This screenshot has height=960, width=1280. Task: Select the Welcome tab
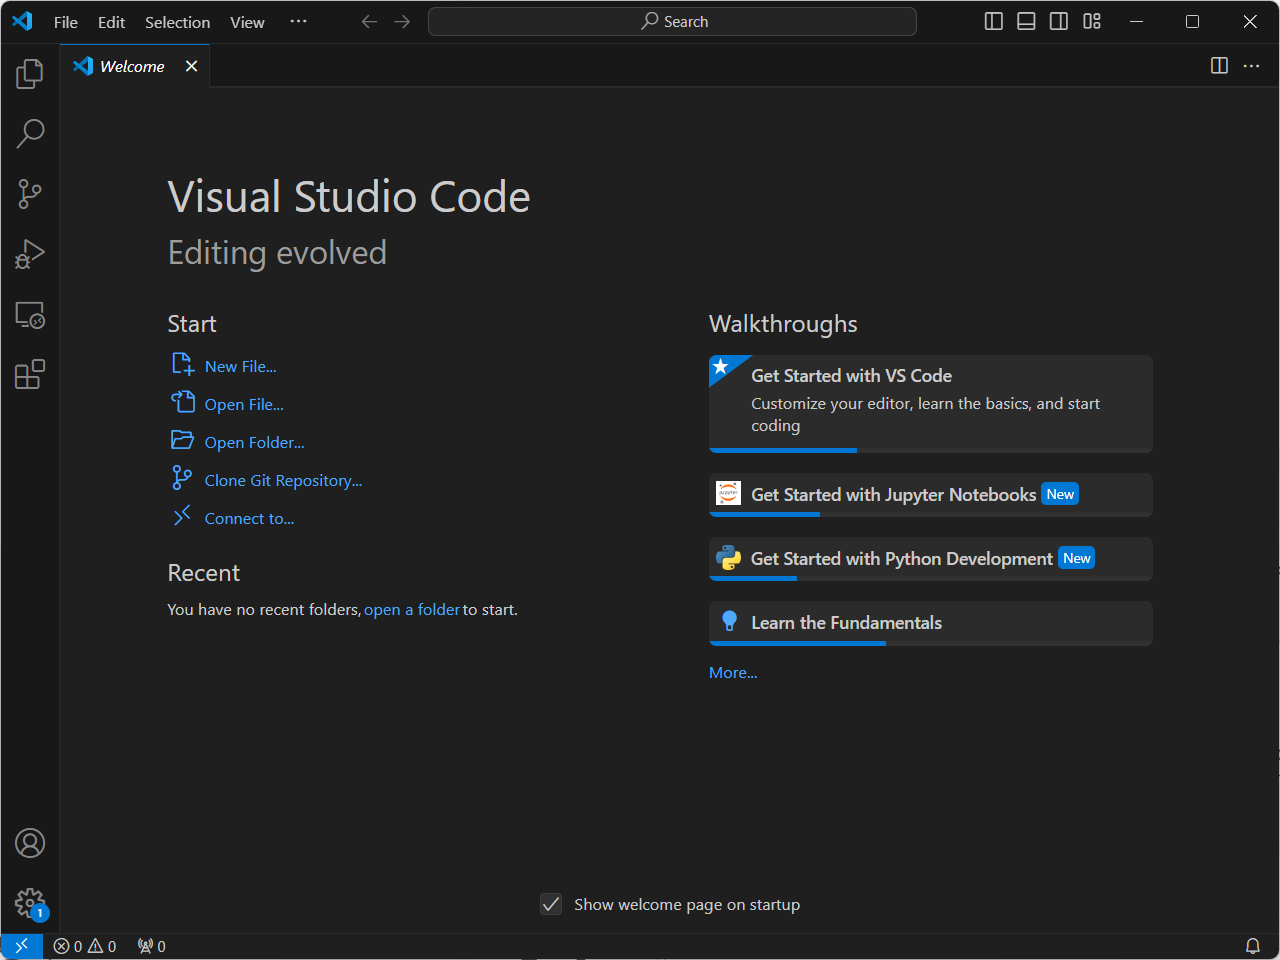point(135,66)
